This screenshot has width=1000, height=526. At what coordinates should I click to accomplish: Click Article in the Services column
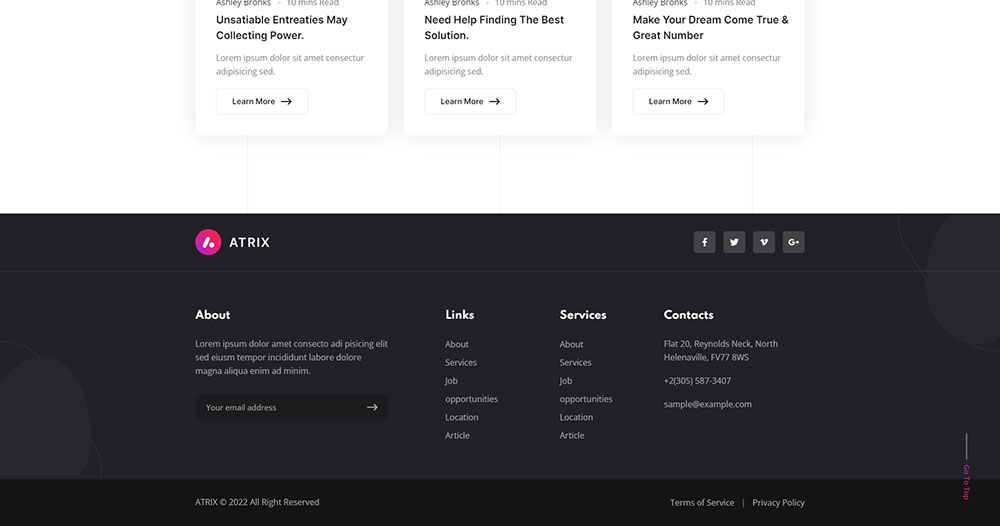[x=572, y=435]
